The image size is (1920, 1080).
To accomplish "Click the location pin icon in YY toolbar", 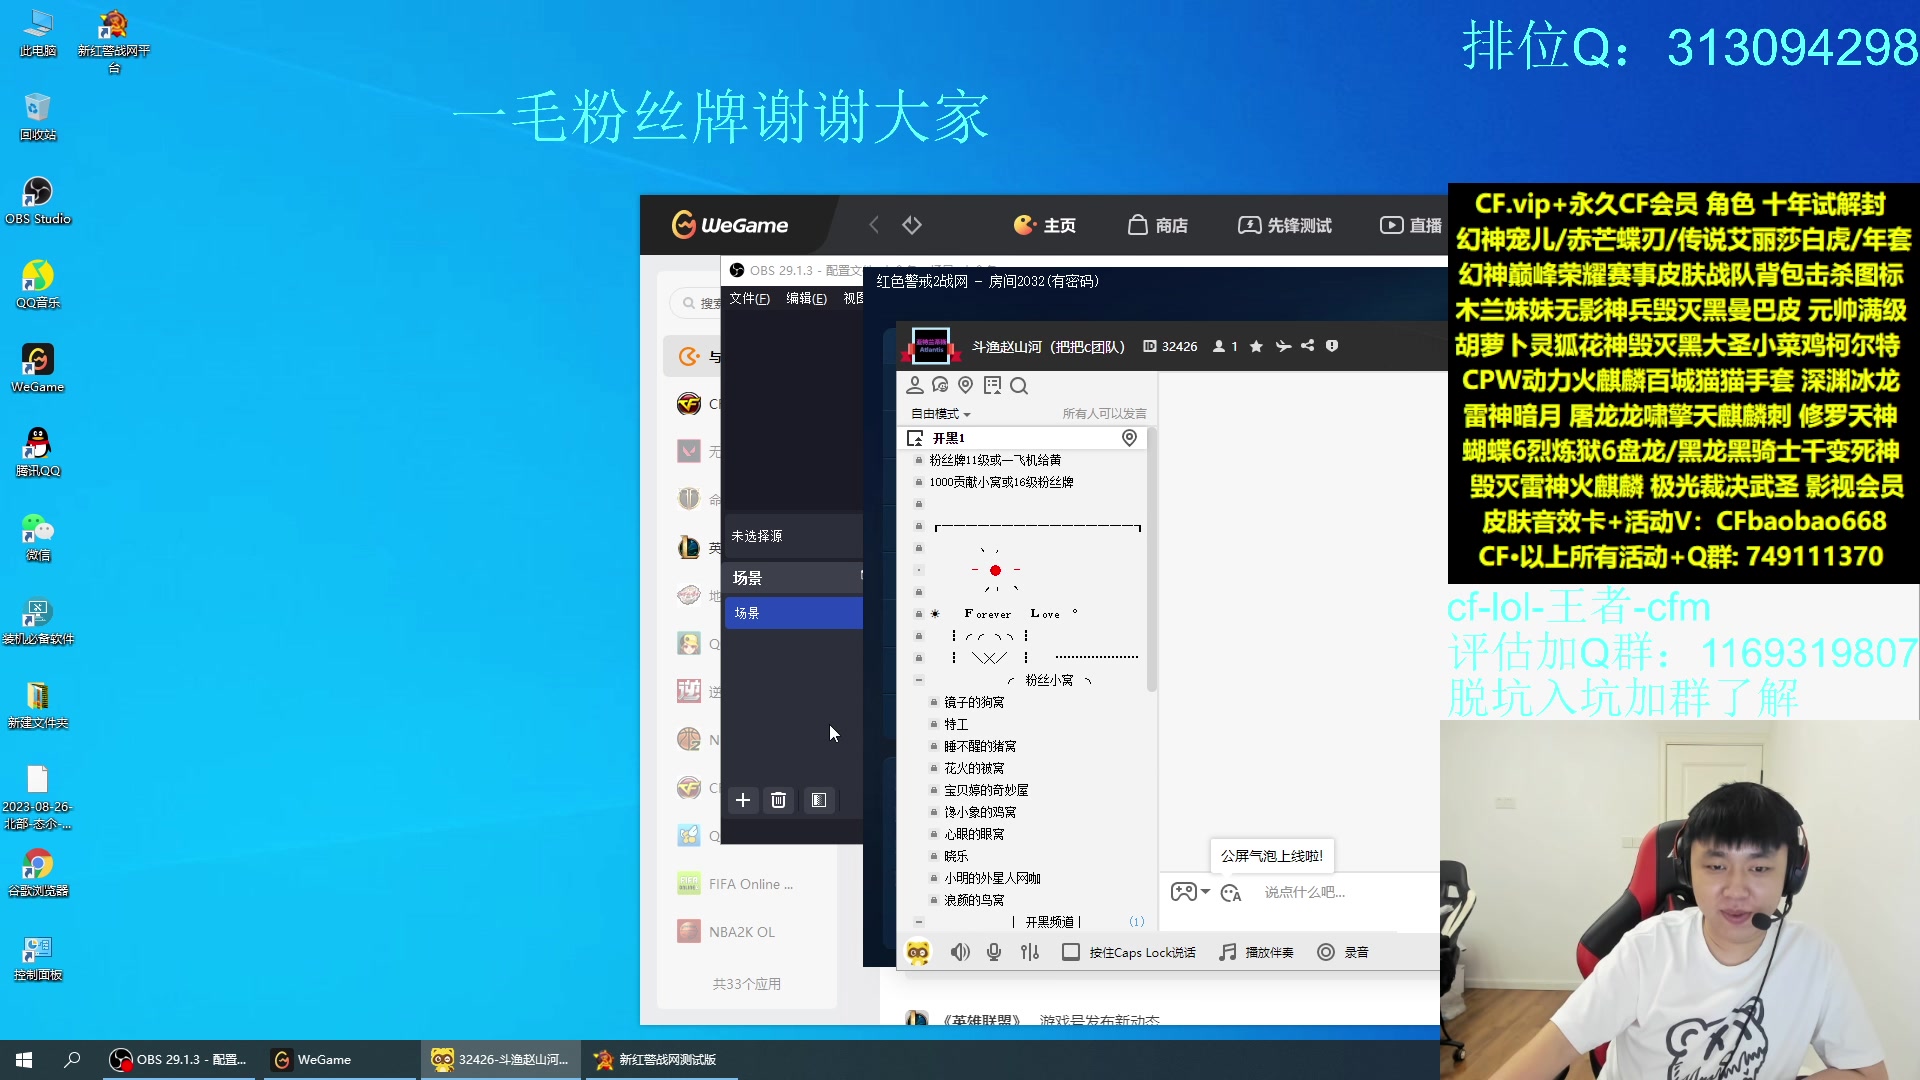I will (x=966, y=385).
